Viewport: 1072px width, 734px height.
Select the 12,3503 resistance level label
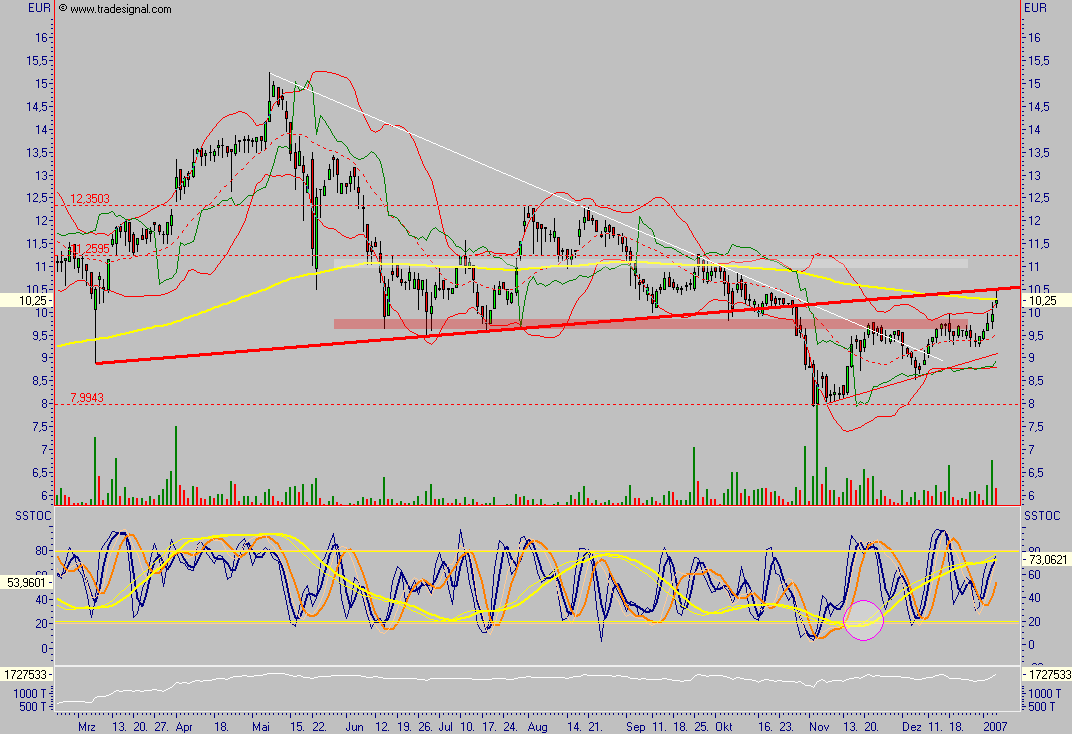click(x=90, y=199)
